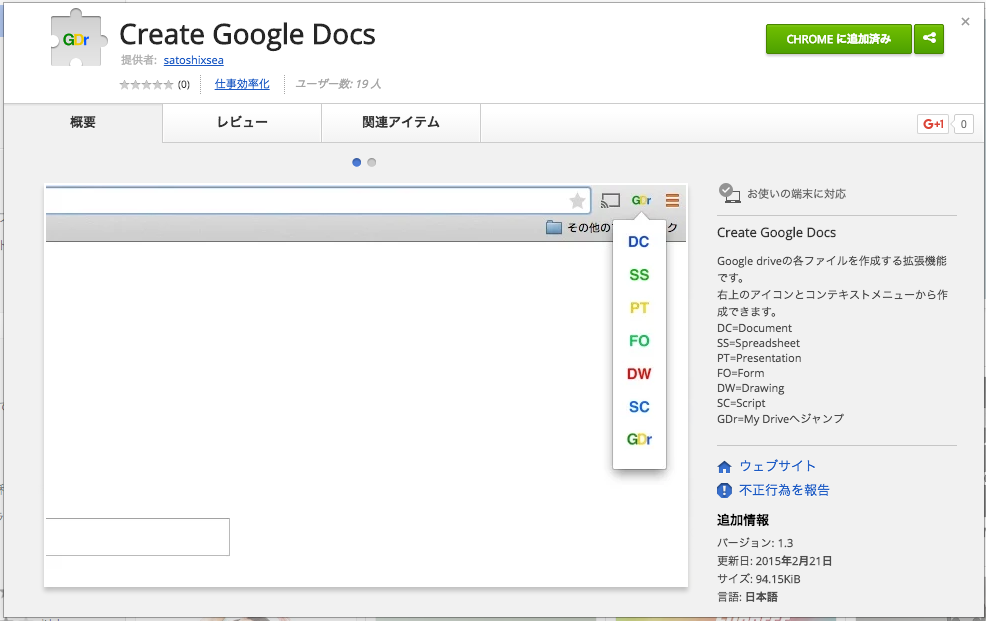Image resolution: width=986 pixels, height=621 pixels.
Task: Click the '更新日: 2015年2月21日' text
Action: tap(774, 561)
